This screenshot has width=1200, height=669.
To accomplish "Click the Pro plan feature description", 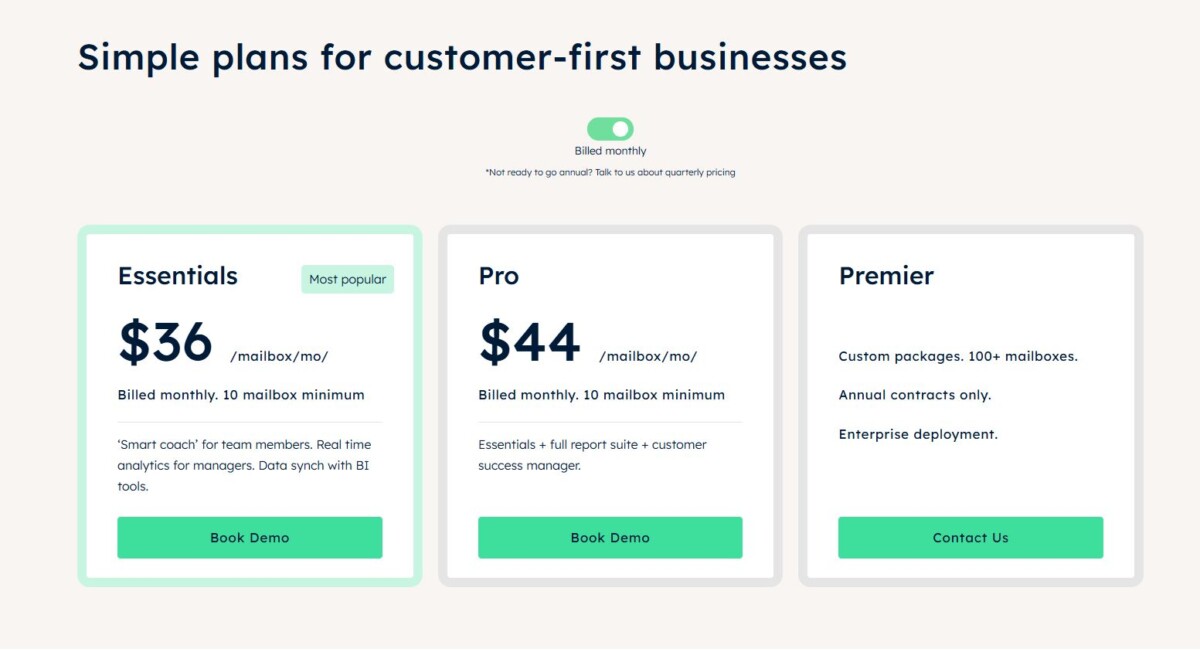I will pos(592,455).
